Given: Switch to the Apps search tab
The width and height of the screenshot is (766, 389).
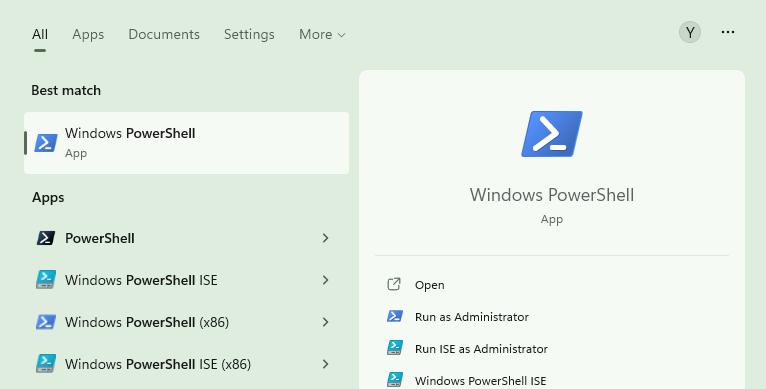Looking at the screenshot, I should click(x=88, y=34).
